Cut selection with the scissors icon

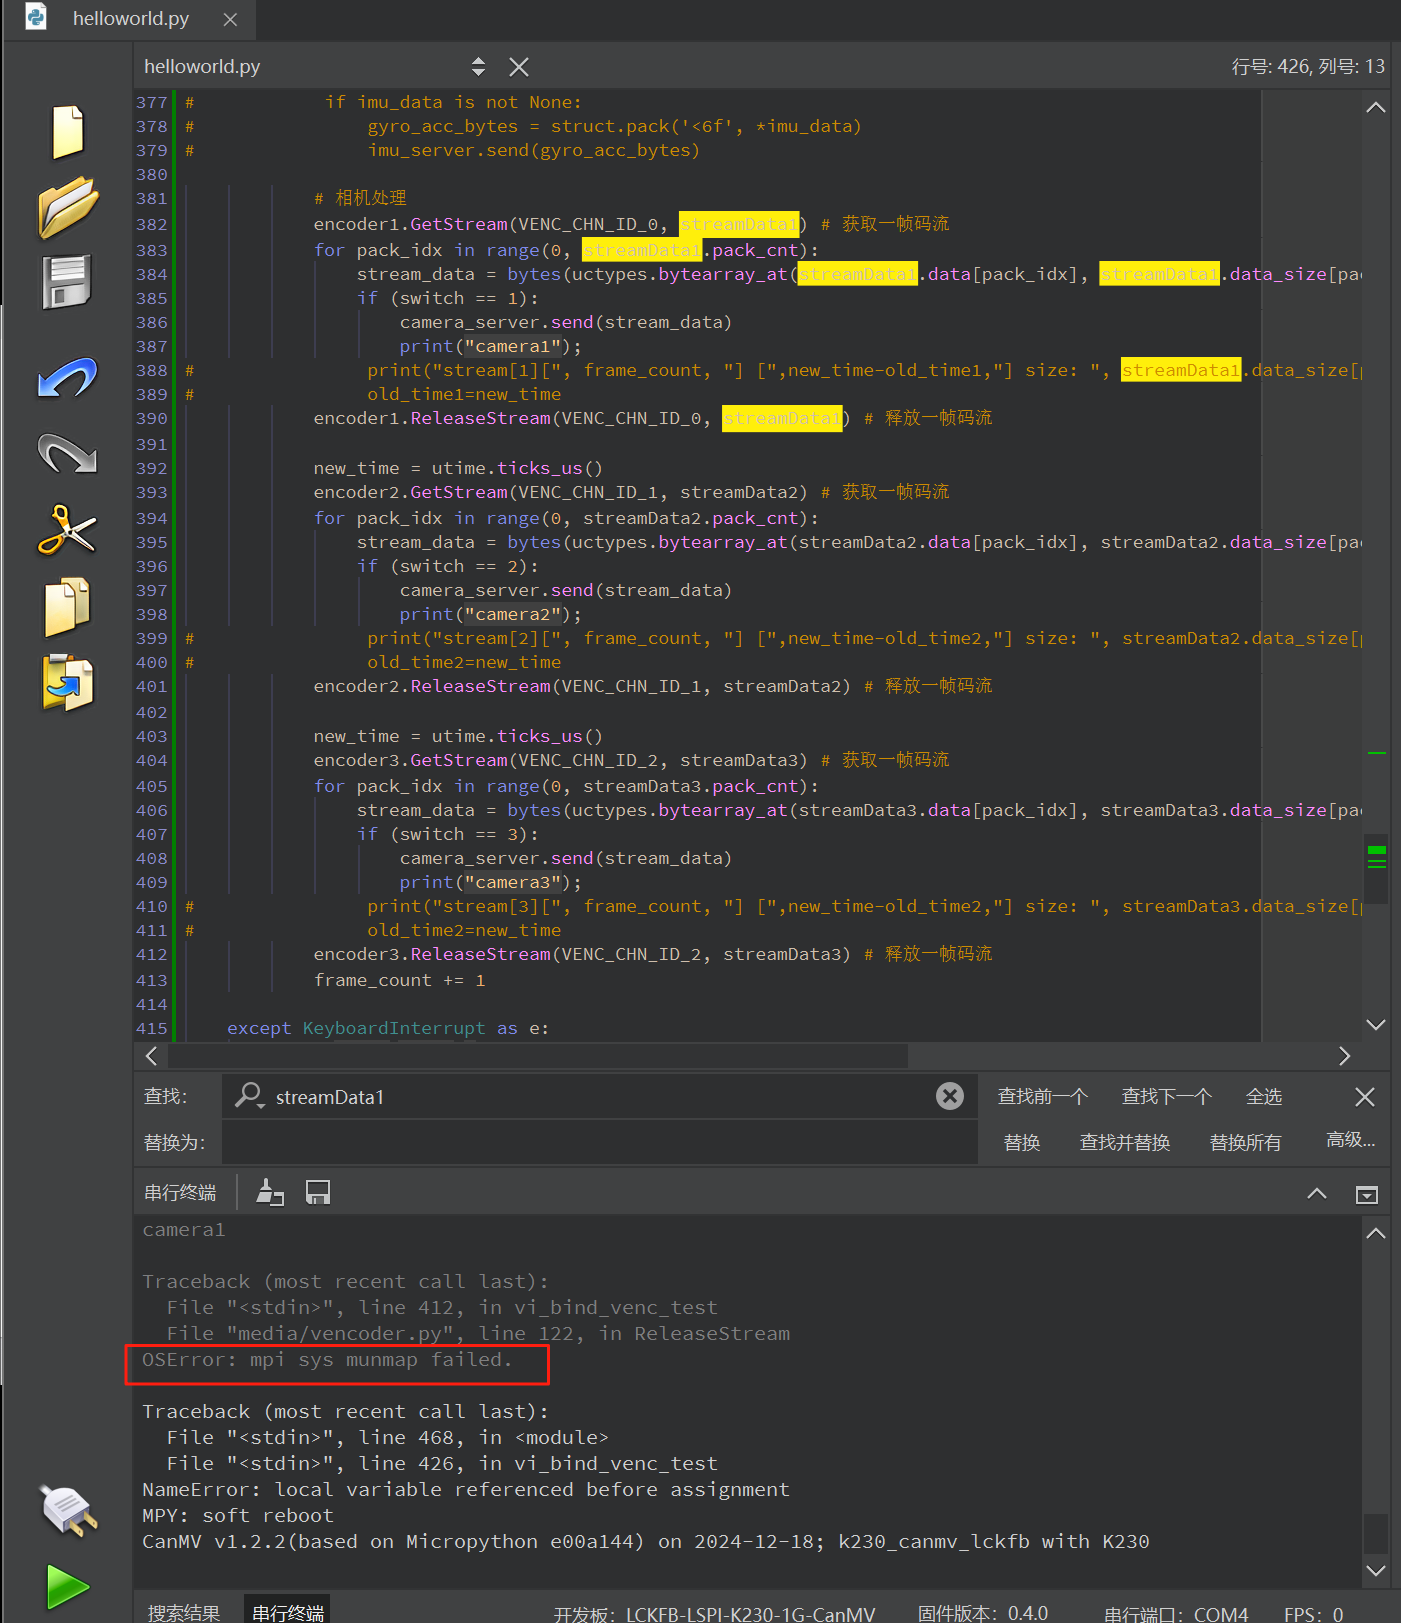tap(67, 530)
